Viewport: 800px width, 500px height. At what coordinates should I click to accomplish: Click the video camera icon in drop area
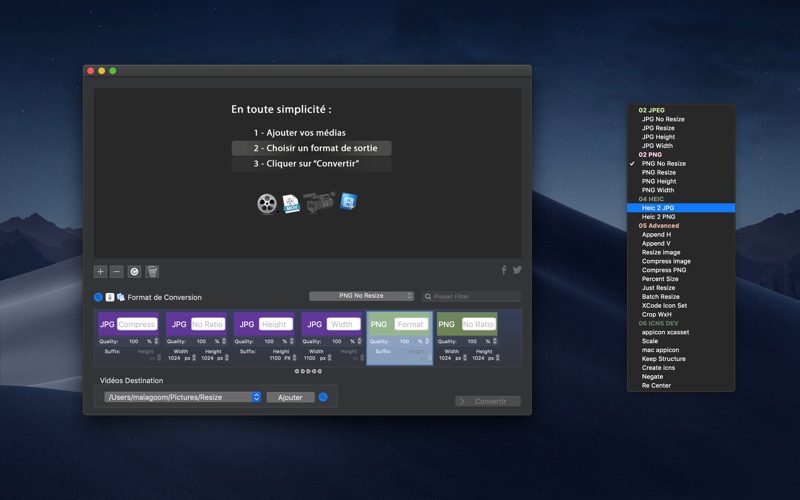(319, 202)
